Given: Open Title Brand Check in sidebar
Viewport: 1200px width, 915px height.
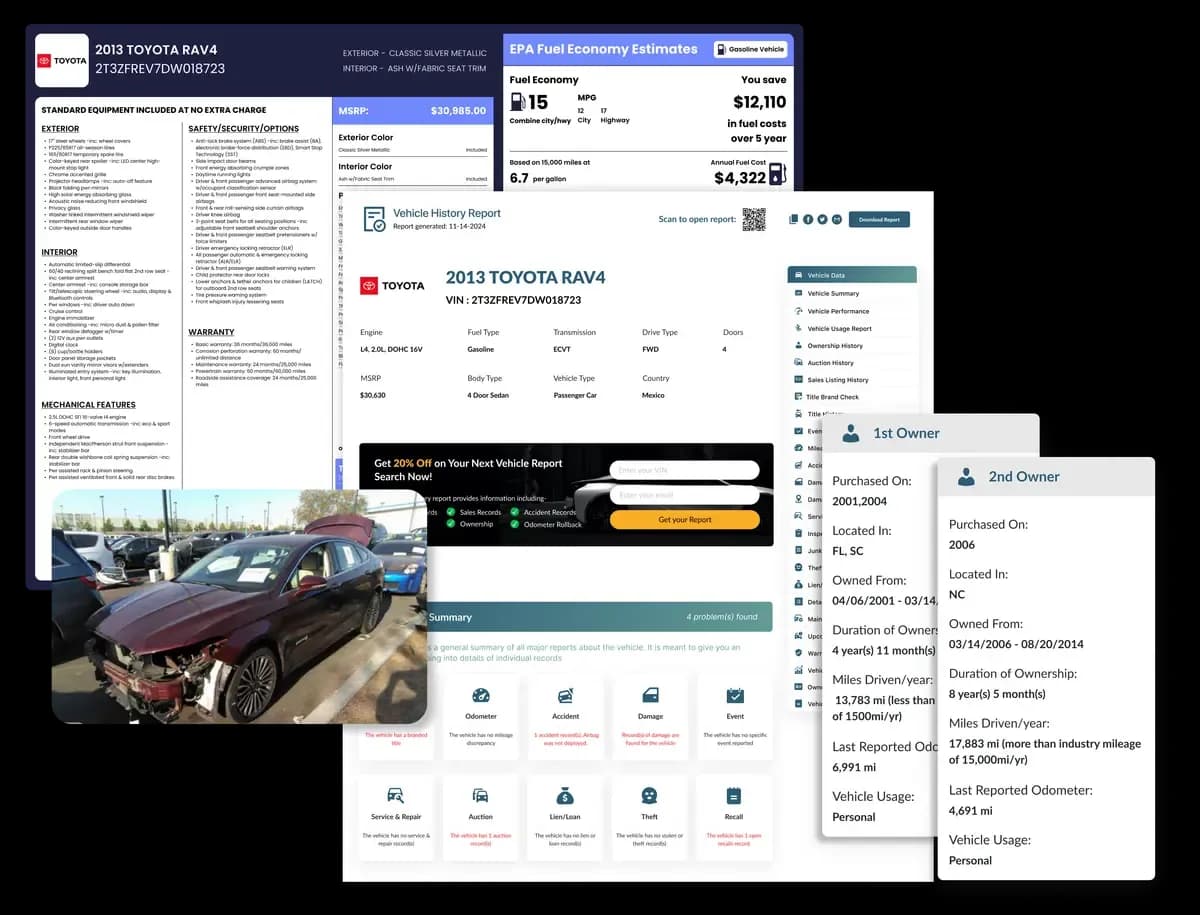Looking at the screenshot, I should click(x=832, y=397).
